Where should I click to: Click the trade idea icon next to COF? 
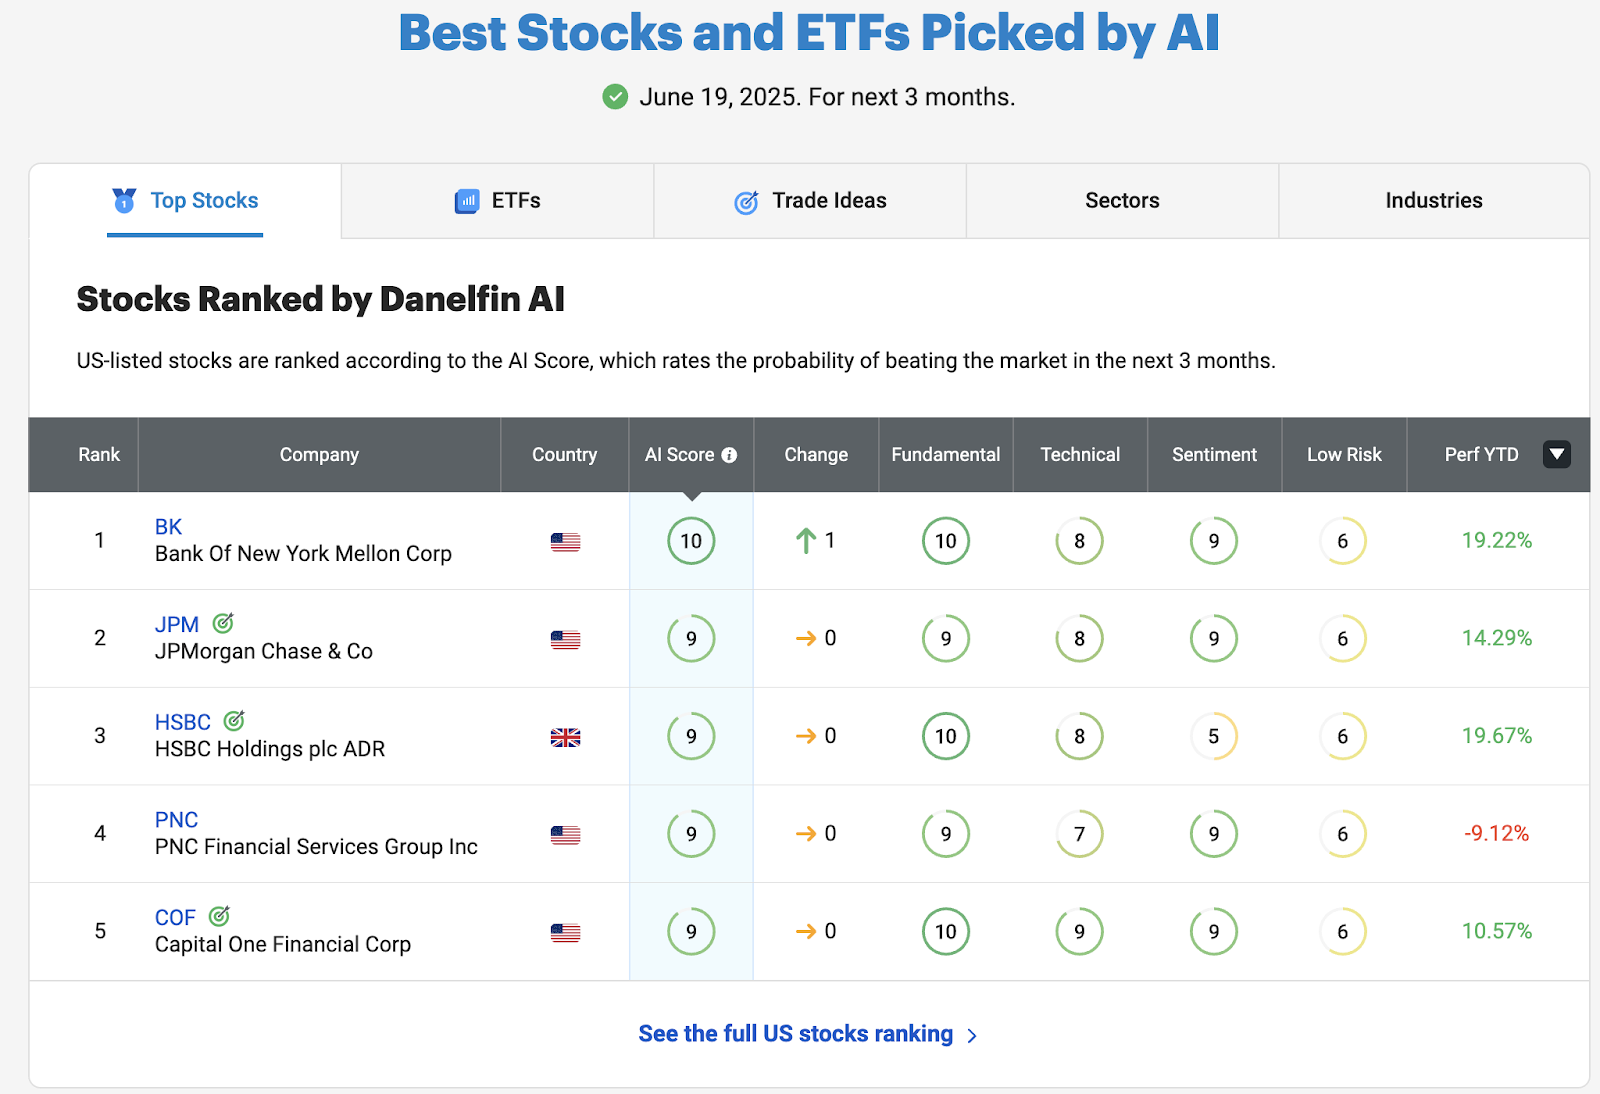[x=219, y=916]
